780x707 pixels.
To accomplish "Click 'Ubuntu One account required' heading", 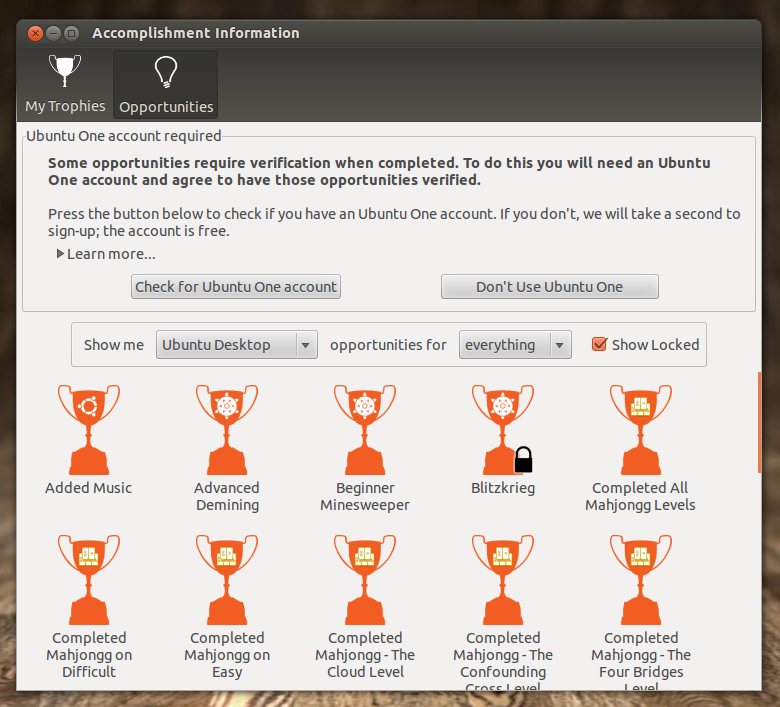I will [x=123, y=136].
